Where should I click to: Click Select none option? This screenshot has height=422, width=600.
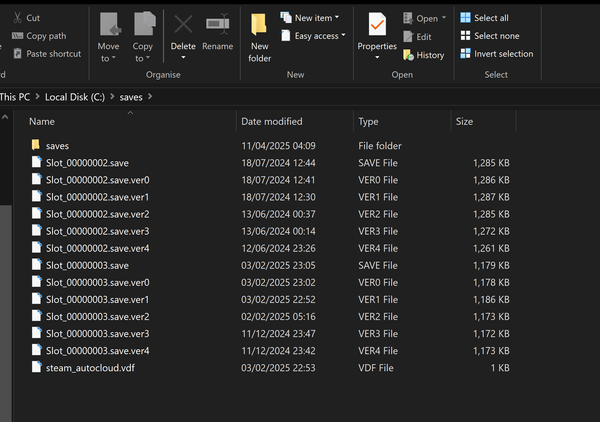pos(496,36)
